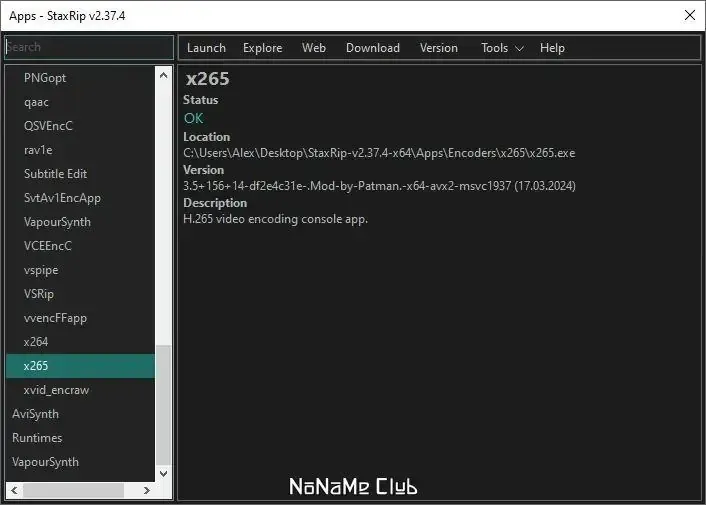706x505 pixels.
Task: Close the Apps StaxRip window
Action: pos(689,15)
